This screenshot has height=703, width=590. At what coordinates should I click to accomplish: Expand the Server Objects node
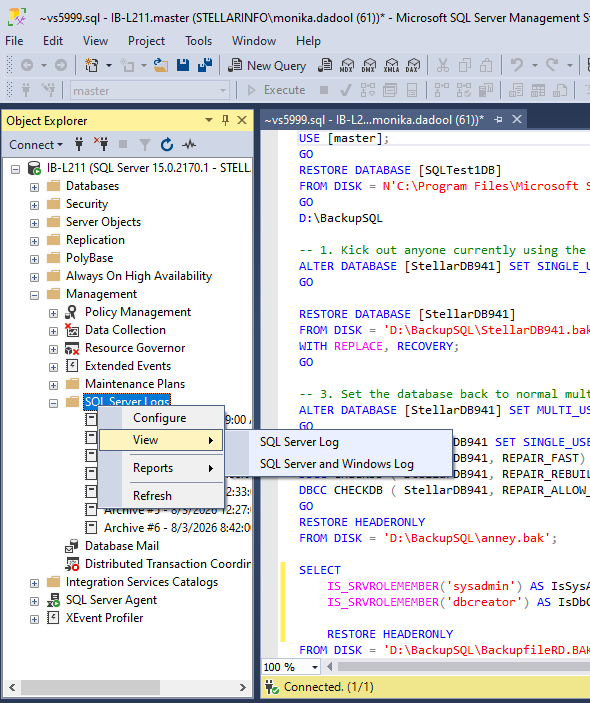[35, 223]
